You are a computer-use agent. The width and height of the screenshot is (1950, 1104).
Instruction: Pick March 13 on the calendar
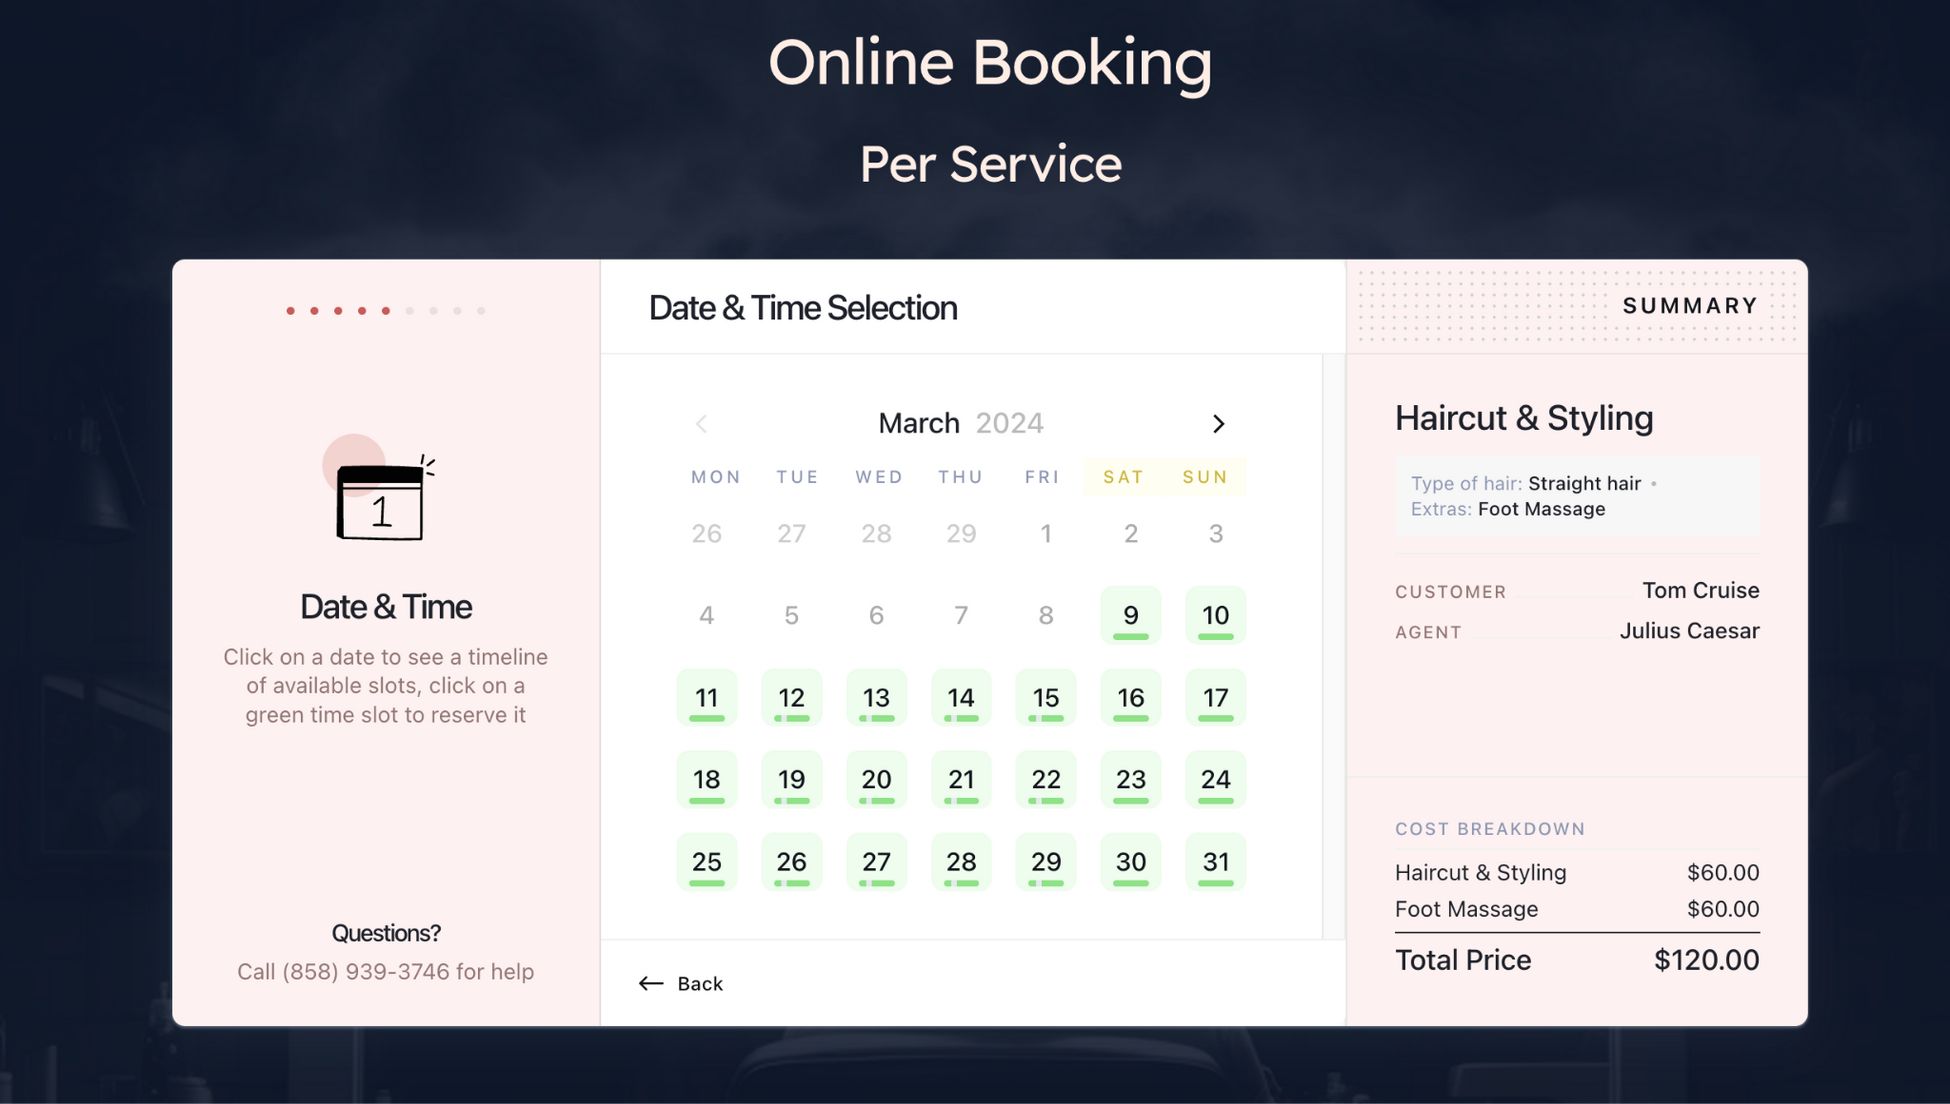[877, 697]
